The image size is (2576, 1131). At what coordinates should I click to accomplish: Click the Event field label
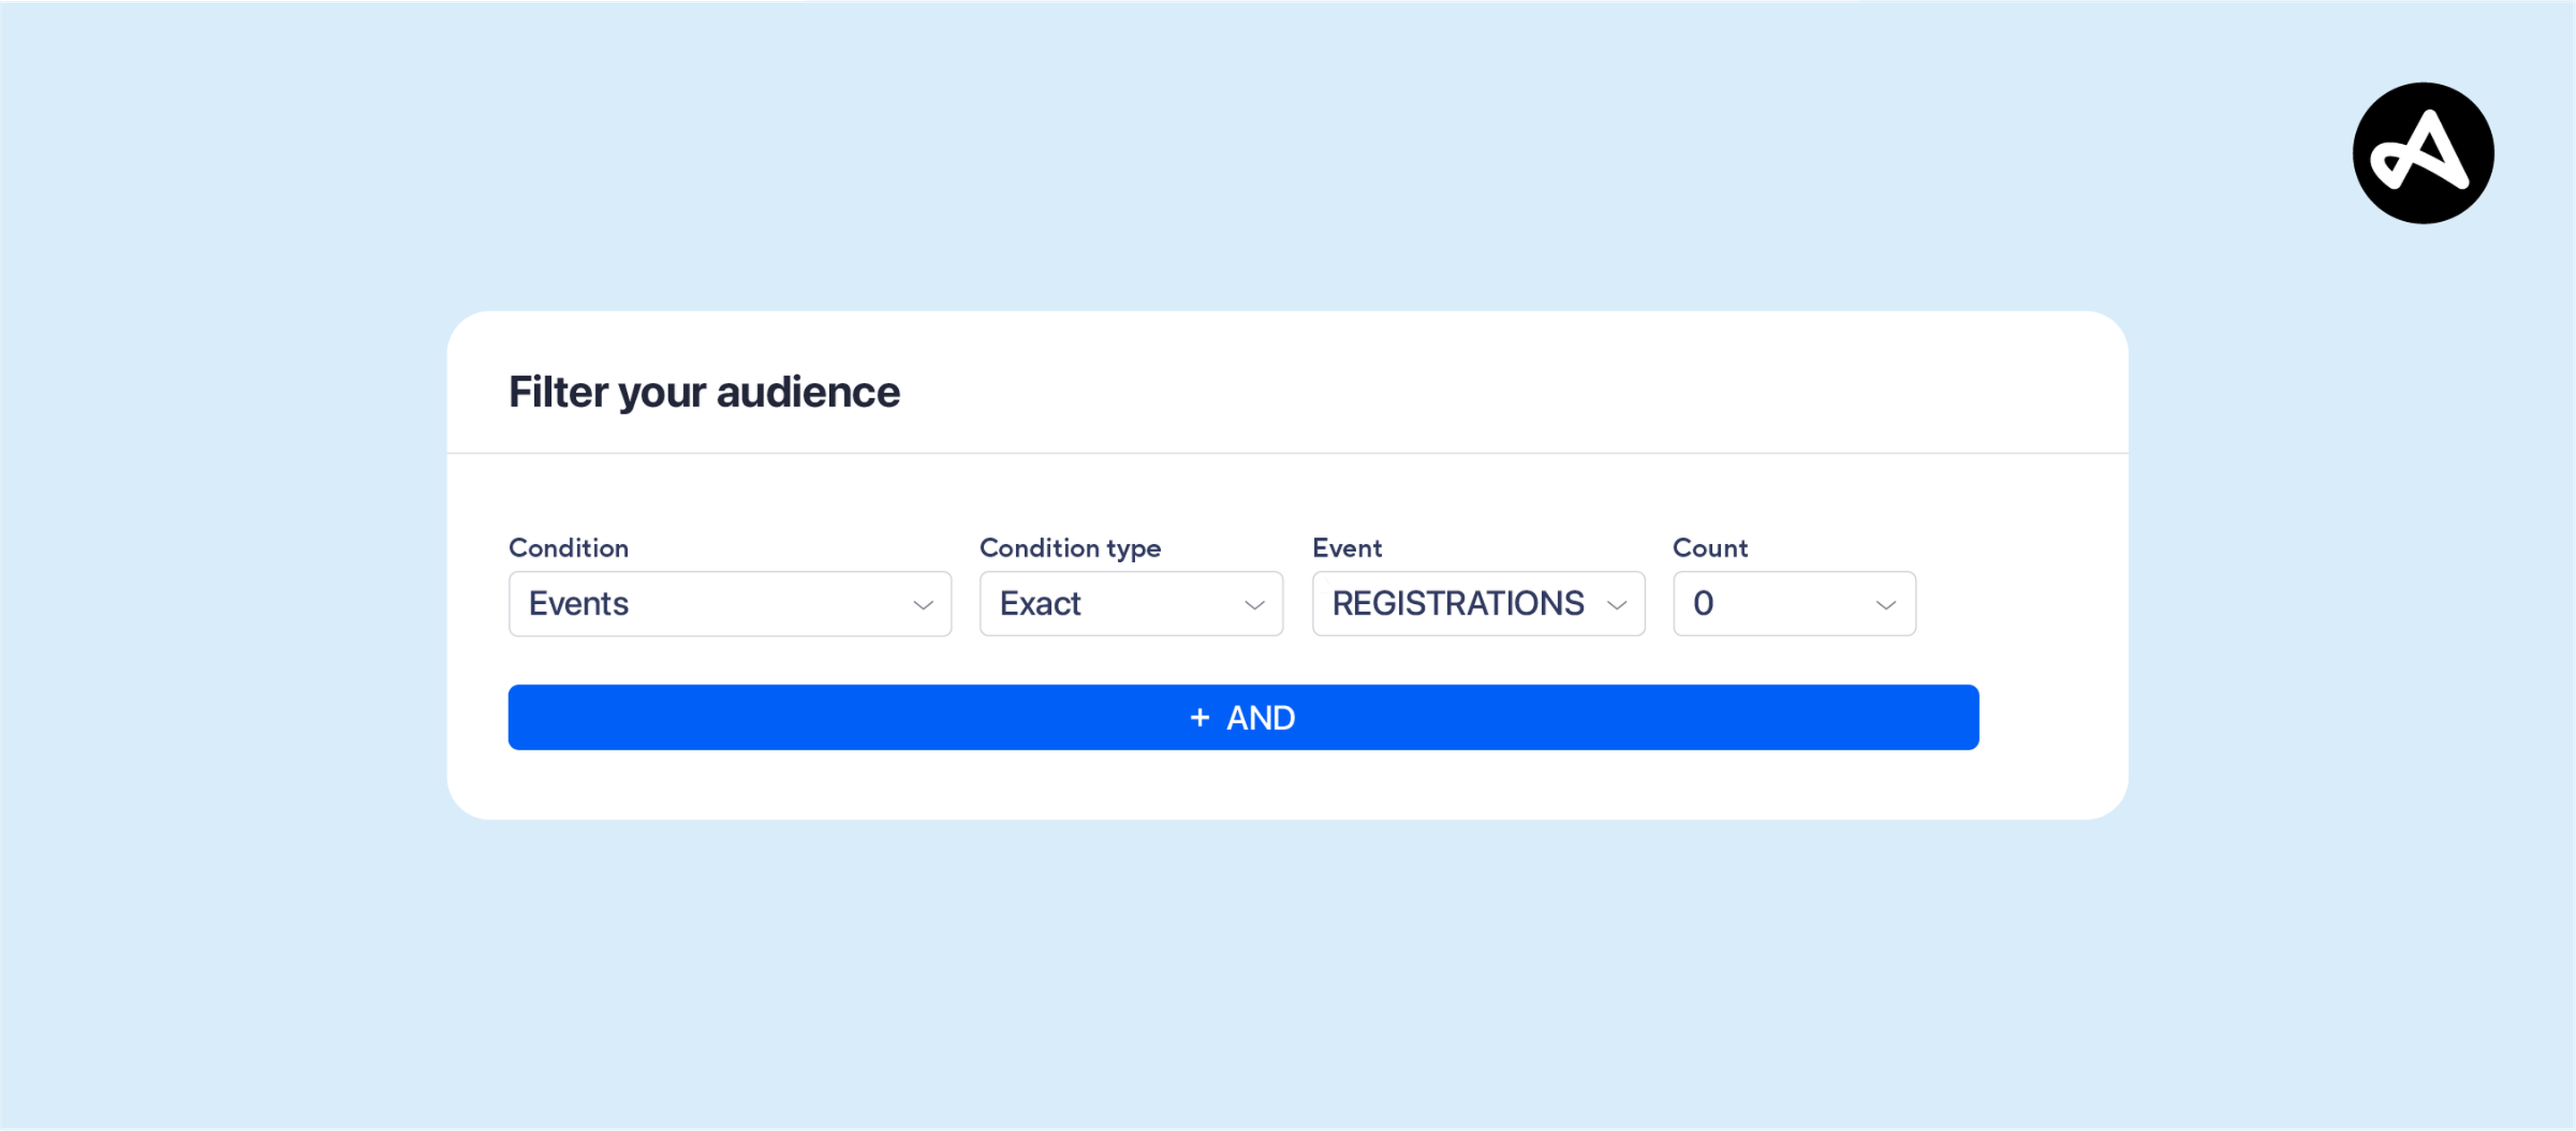pos(1346,547)
